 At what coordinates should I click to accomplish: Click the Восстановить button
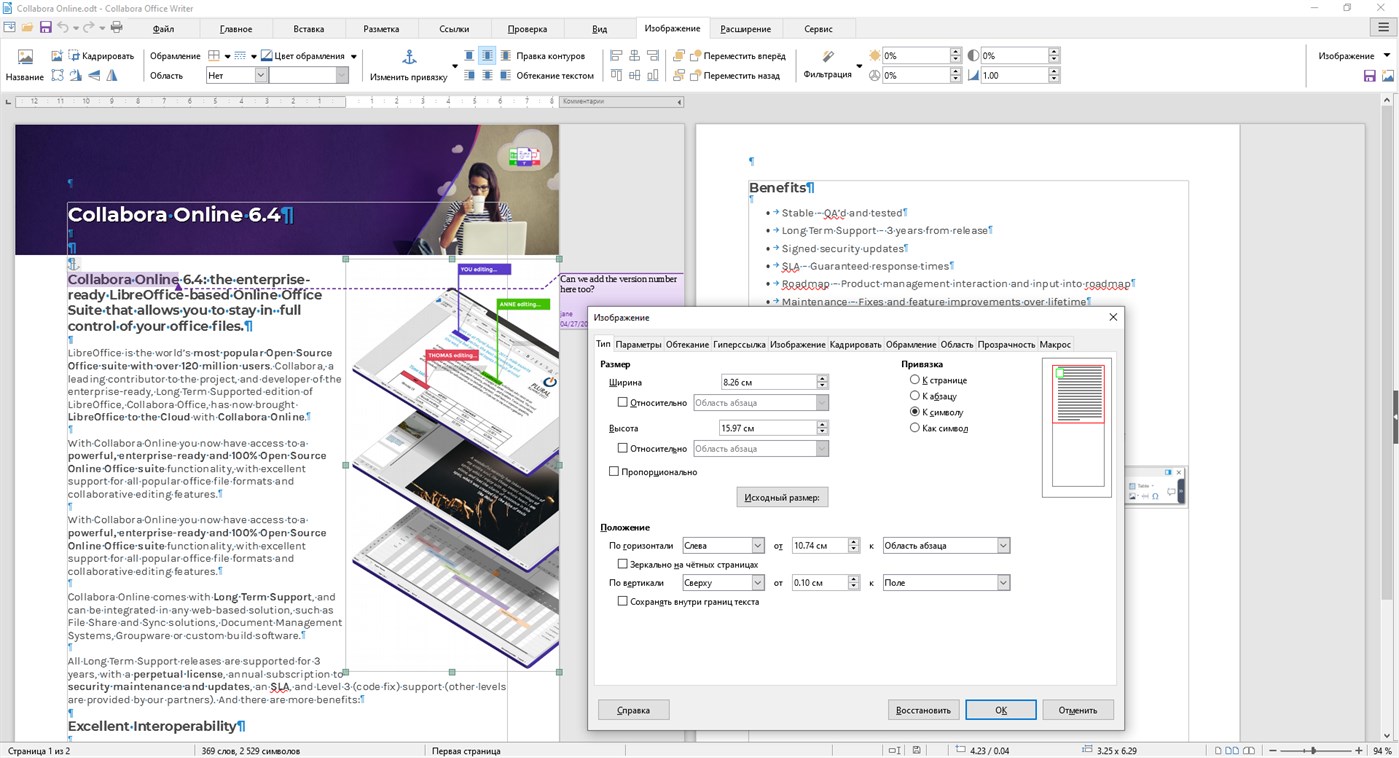point(923,710)
